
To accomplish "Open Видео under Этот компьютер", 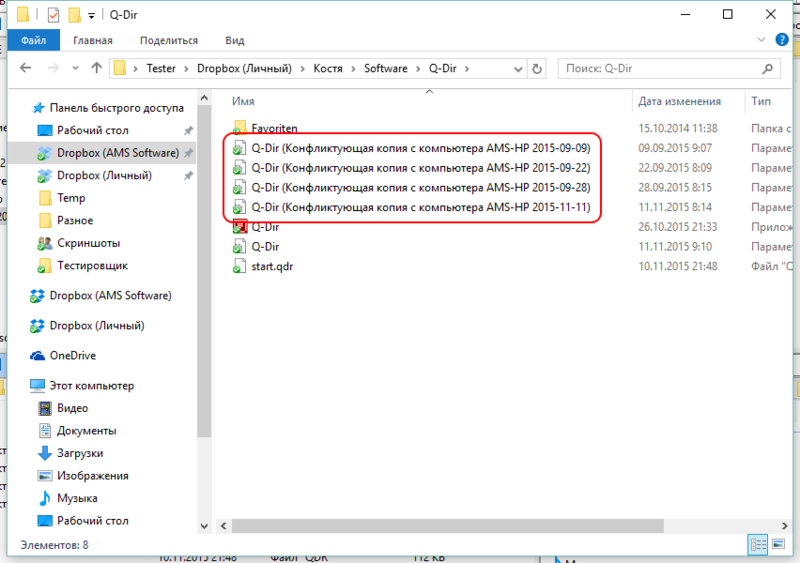I will point(72,408).
